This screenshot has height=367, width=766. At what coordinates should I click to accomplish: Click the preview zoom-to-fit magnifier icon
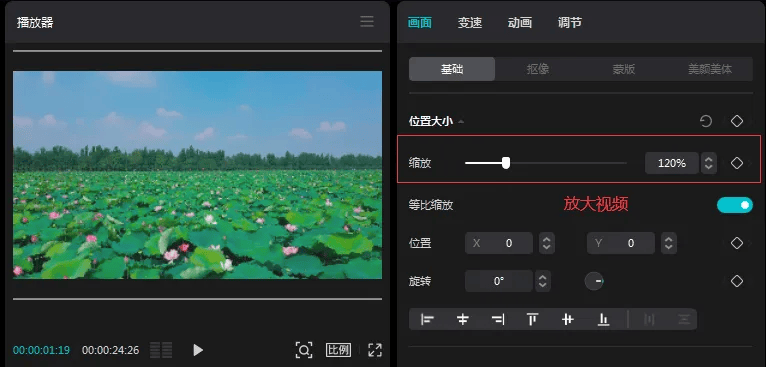[304, 350]
